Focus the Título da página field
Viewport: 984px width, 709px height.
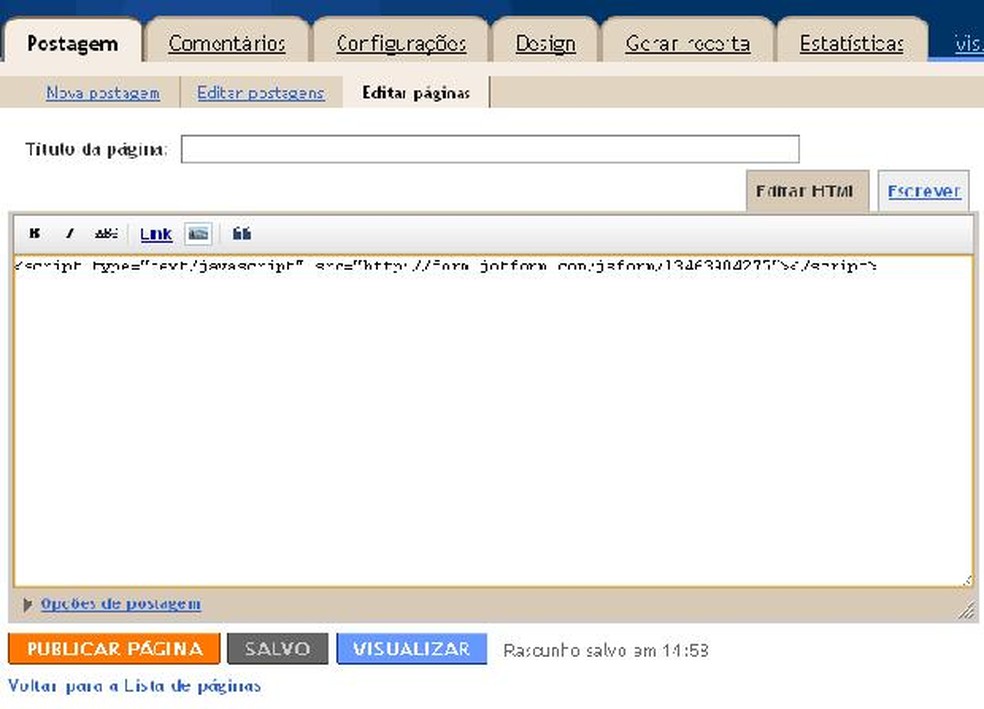490,149
